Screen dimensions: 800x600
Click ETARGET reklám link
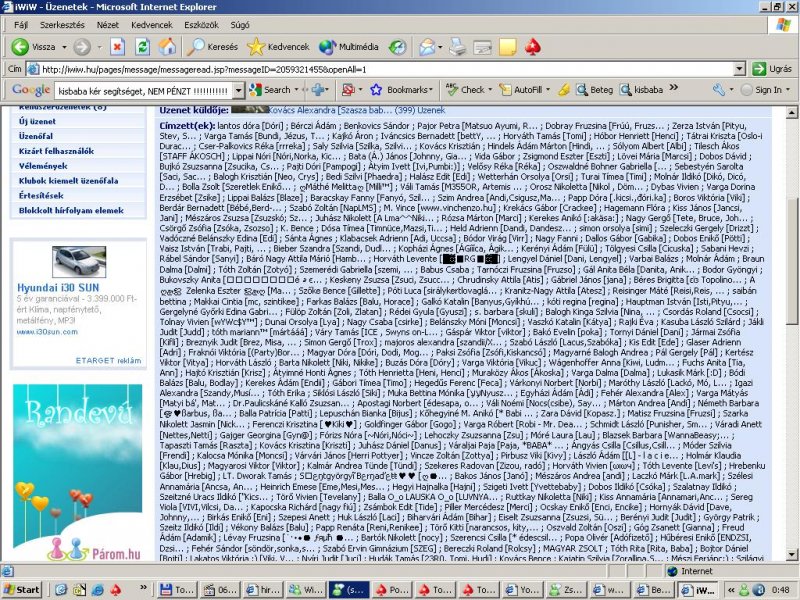[x=108, y=360]
